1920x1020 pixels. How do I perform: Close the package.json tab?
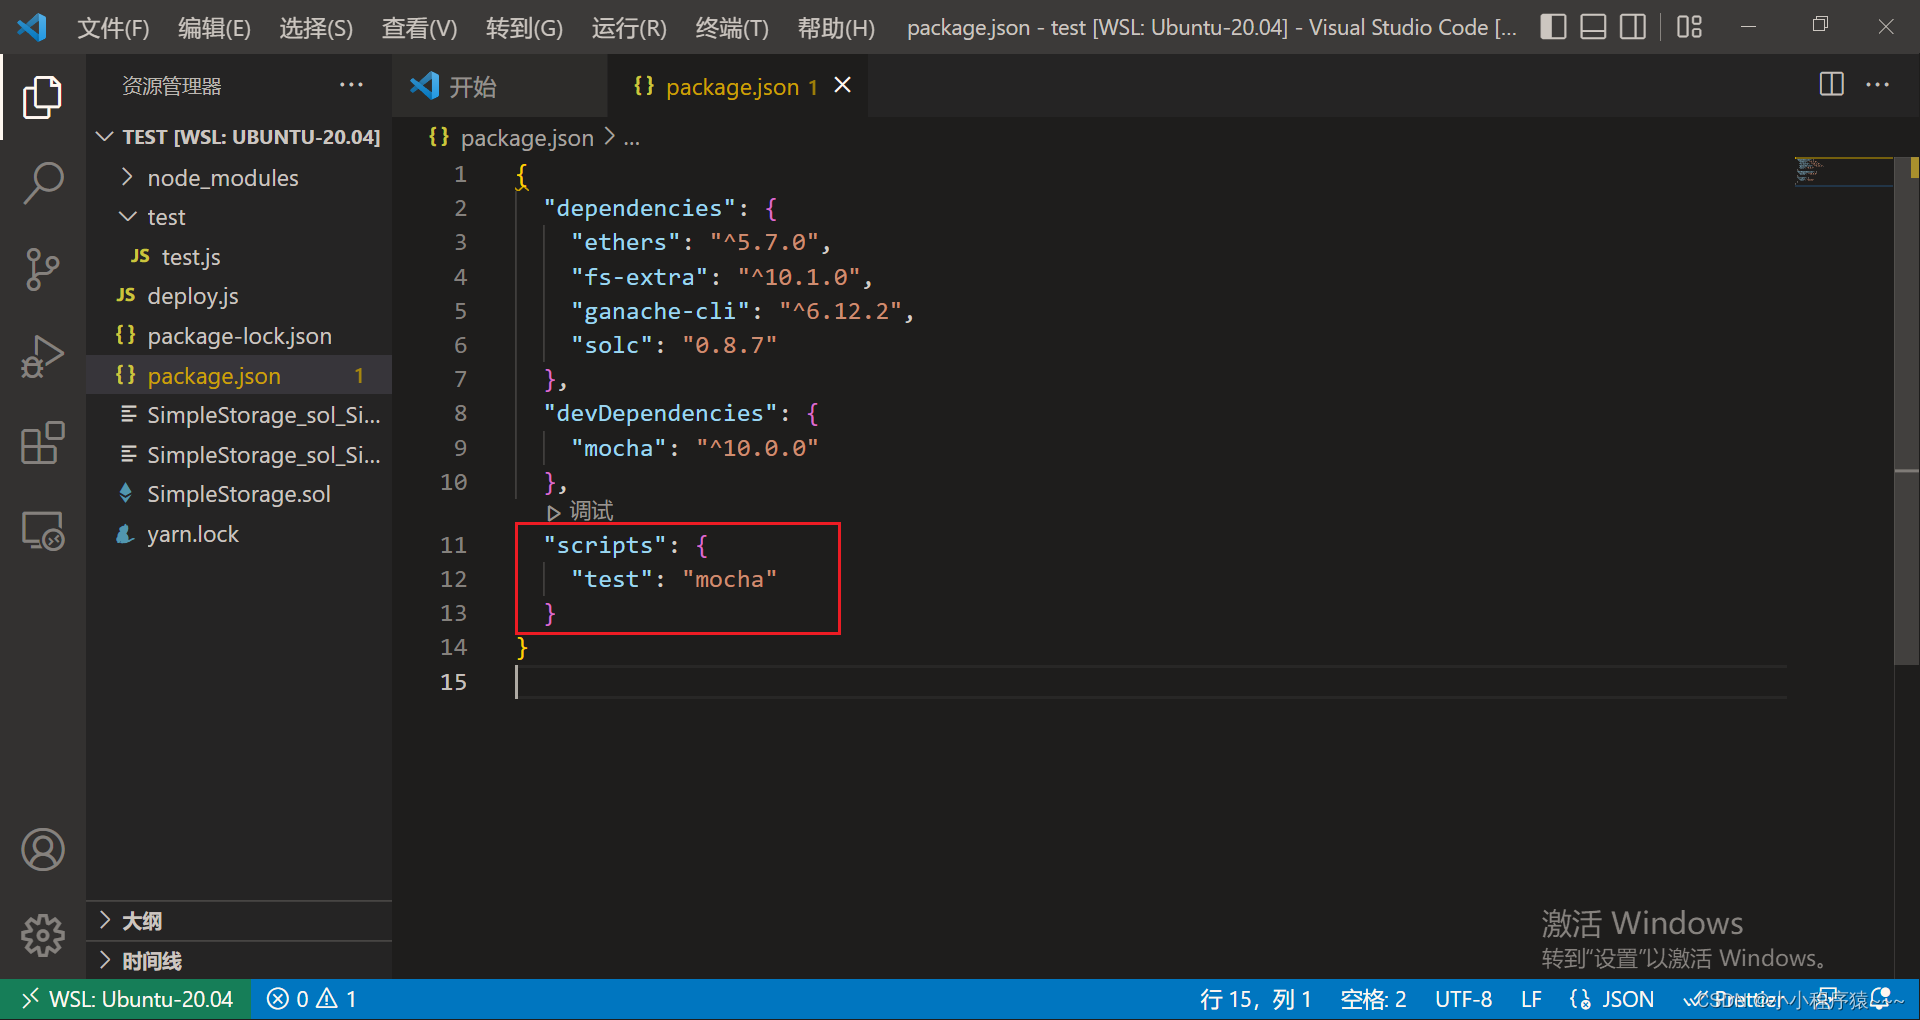coord(843,85)
